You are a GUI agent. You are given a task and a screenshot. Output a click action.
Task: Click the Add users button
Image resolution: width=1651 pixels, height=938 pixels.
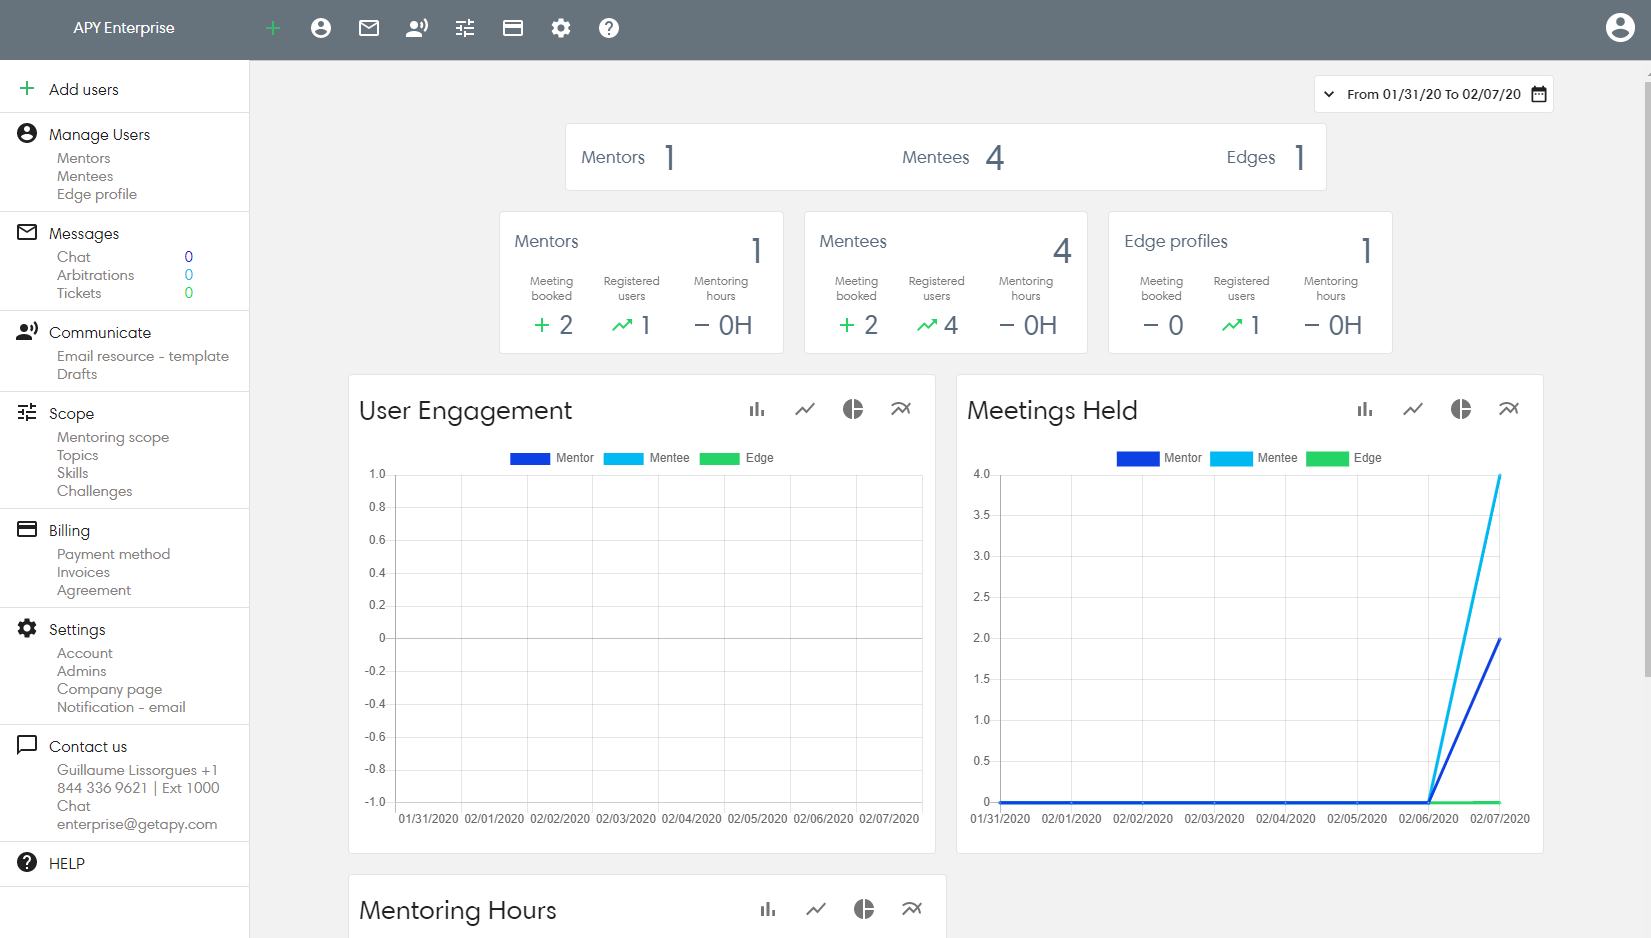(x=84, y=89)
